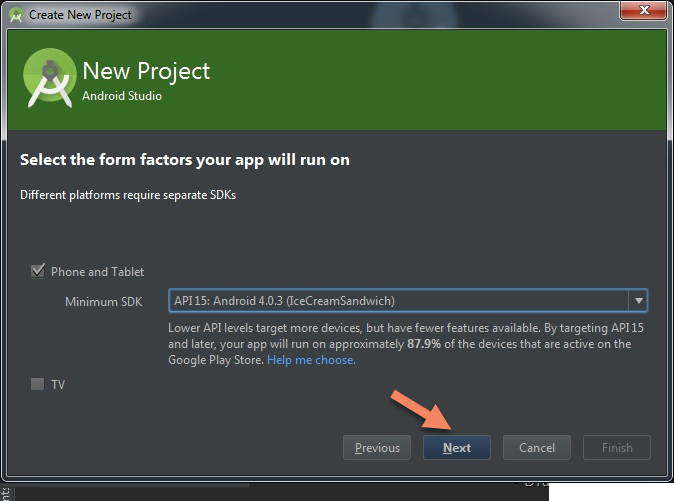This screenshot has height=501, width=674.
Task: Click the Minimum SDK dropdown arrow
Action: pyautogui.click(x=637, y=301)
